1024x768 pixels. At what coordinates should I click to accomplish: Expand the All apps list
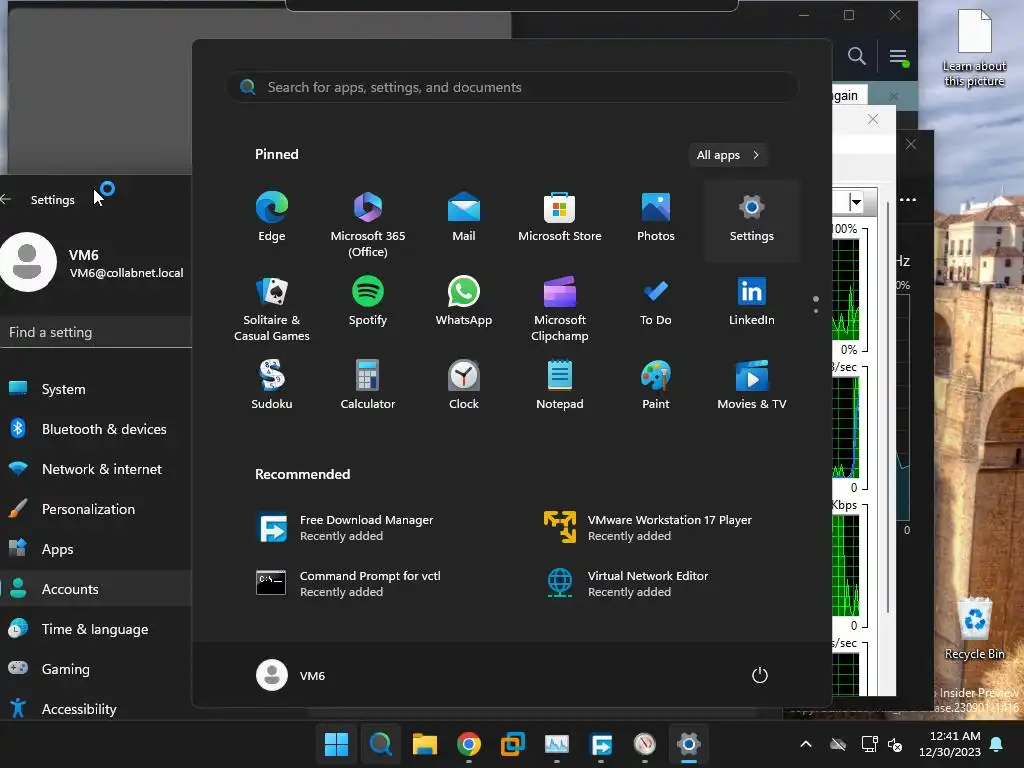pos(728,155)
